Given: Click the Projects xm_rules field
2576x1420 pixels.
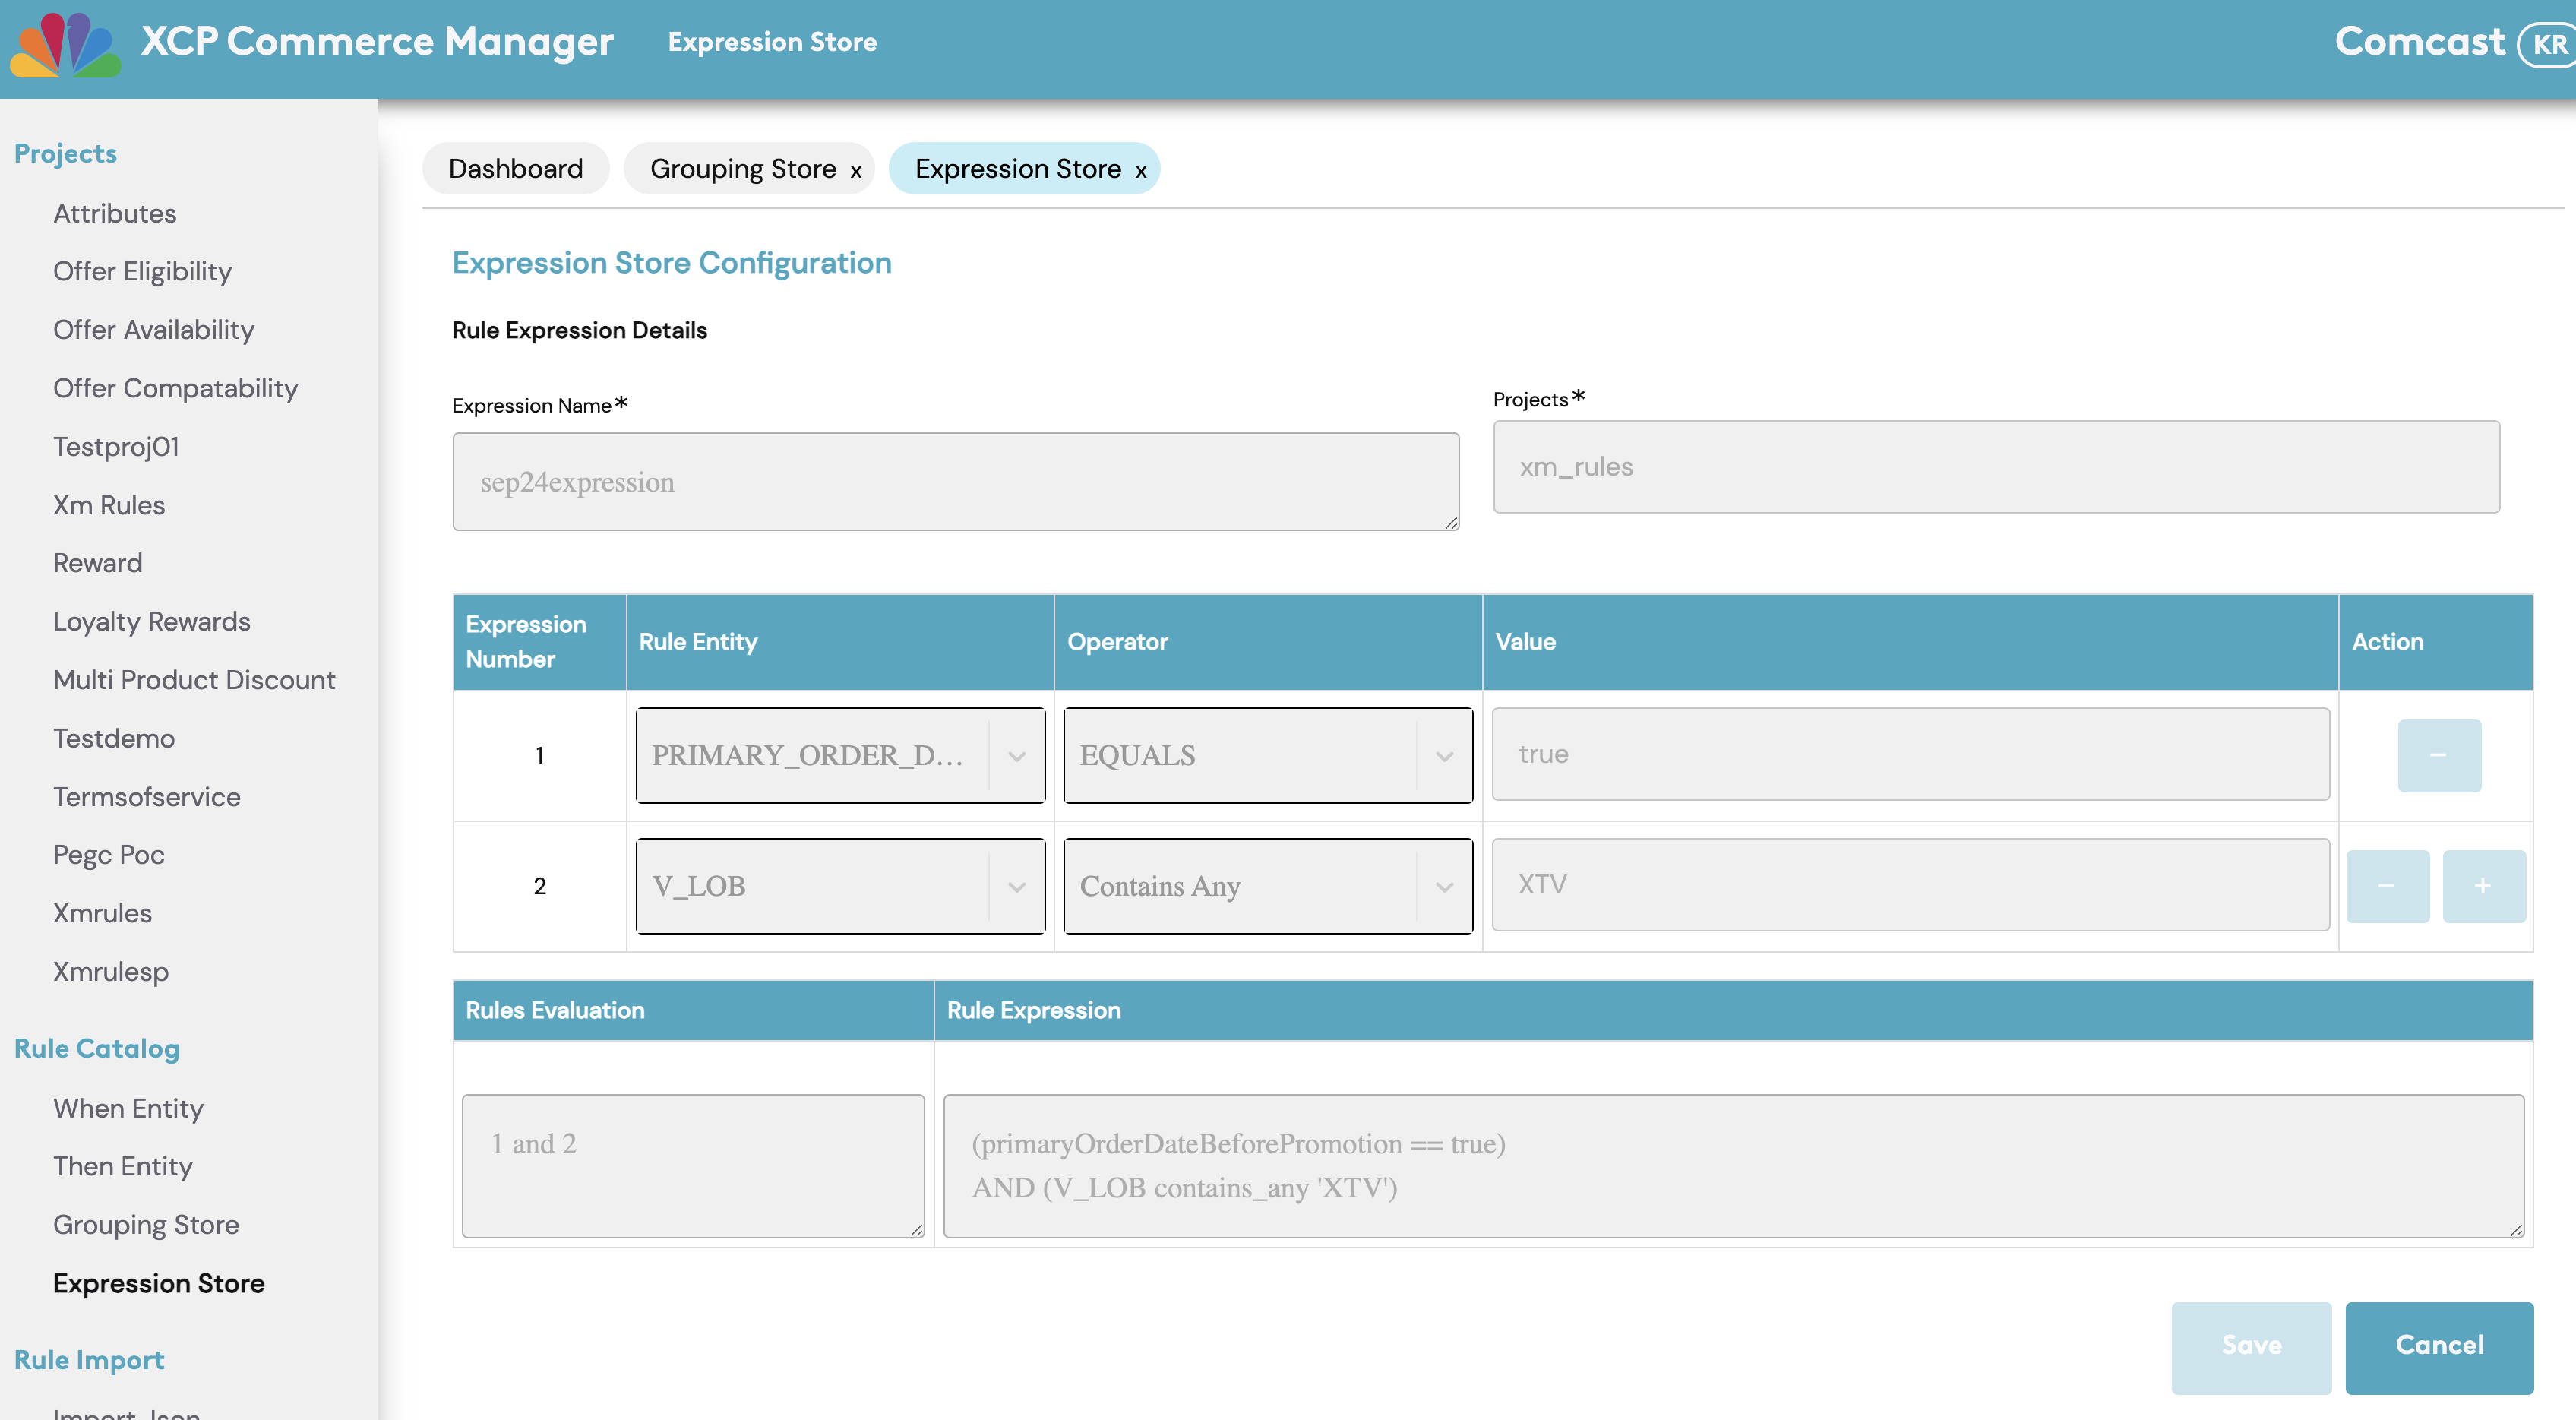Looking at the screenshot, I should pos(1996,467).
